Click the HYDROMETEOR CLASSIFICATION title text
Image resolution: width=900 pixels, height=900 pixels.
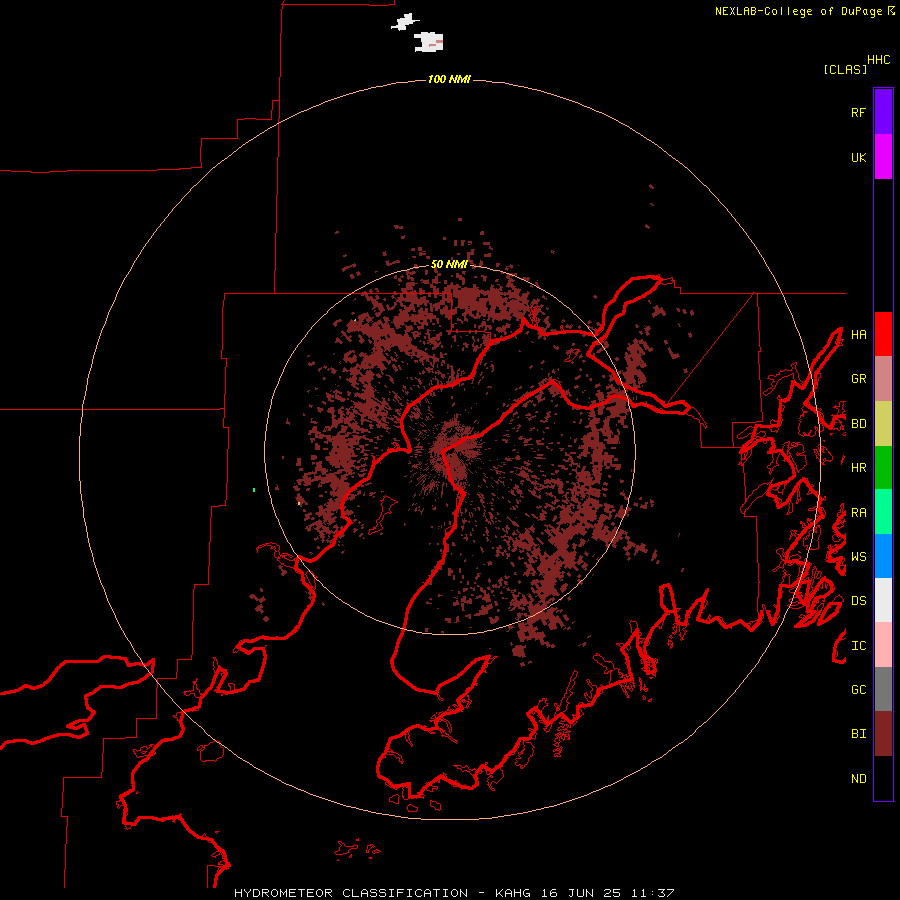click(x=351, y=893)
